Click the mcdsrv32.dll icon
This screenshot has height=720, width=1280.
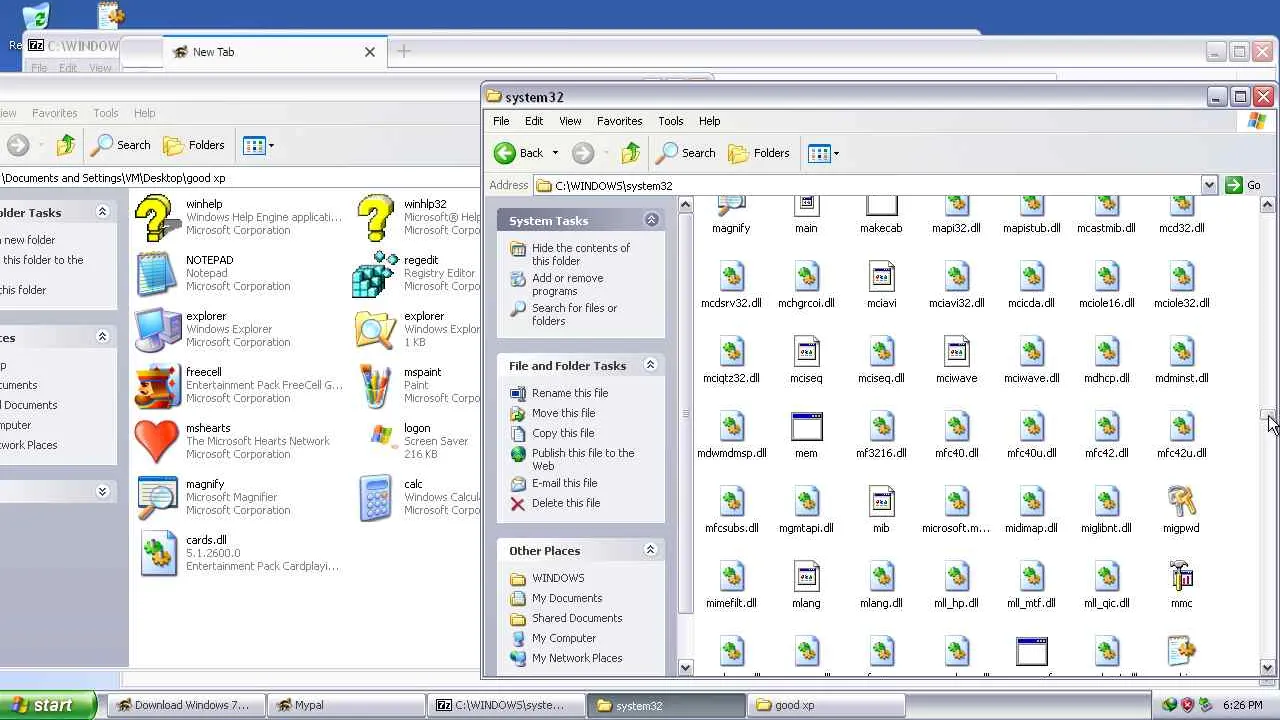(731, 276)
